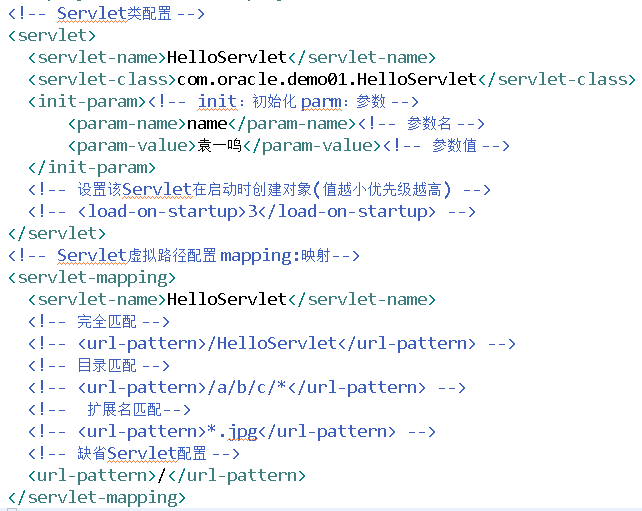Click the active url-pattern slash value
Viewport: 642px width, 511px height.
pos(162,476)
